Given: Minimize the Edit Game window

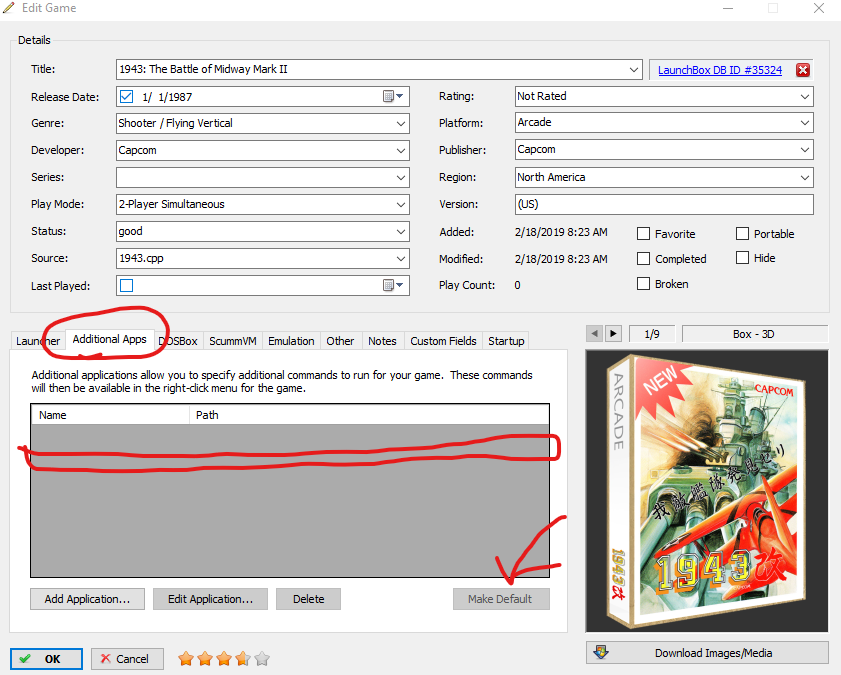Looking at the screenshot, I should (728, 8).
